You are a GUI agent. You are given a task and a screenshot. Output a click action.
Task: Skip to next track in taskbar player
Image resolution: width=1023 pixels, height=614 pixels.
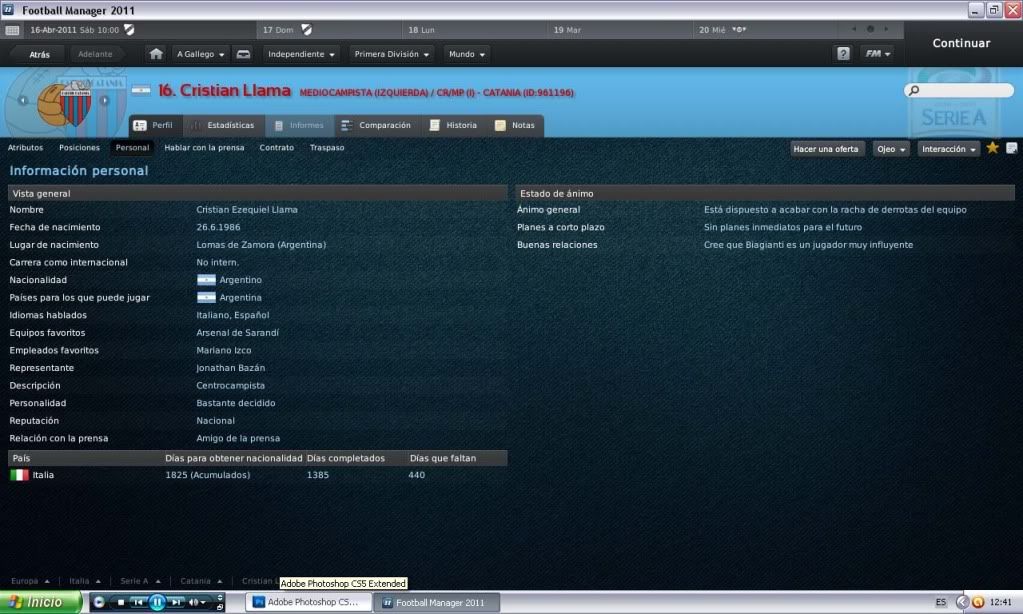tap(176, 602)
